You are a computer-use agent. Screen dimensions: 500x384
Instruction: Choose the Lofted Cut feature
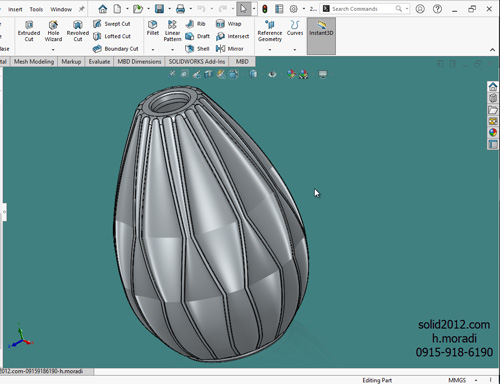tap(112, 36)
